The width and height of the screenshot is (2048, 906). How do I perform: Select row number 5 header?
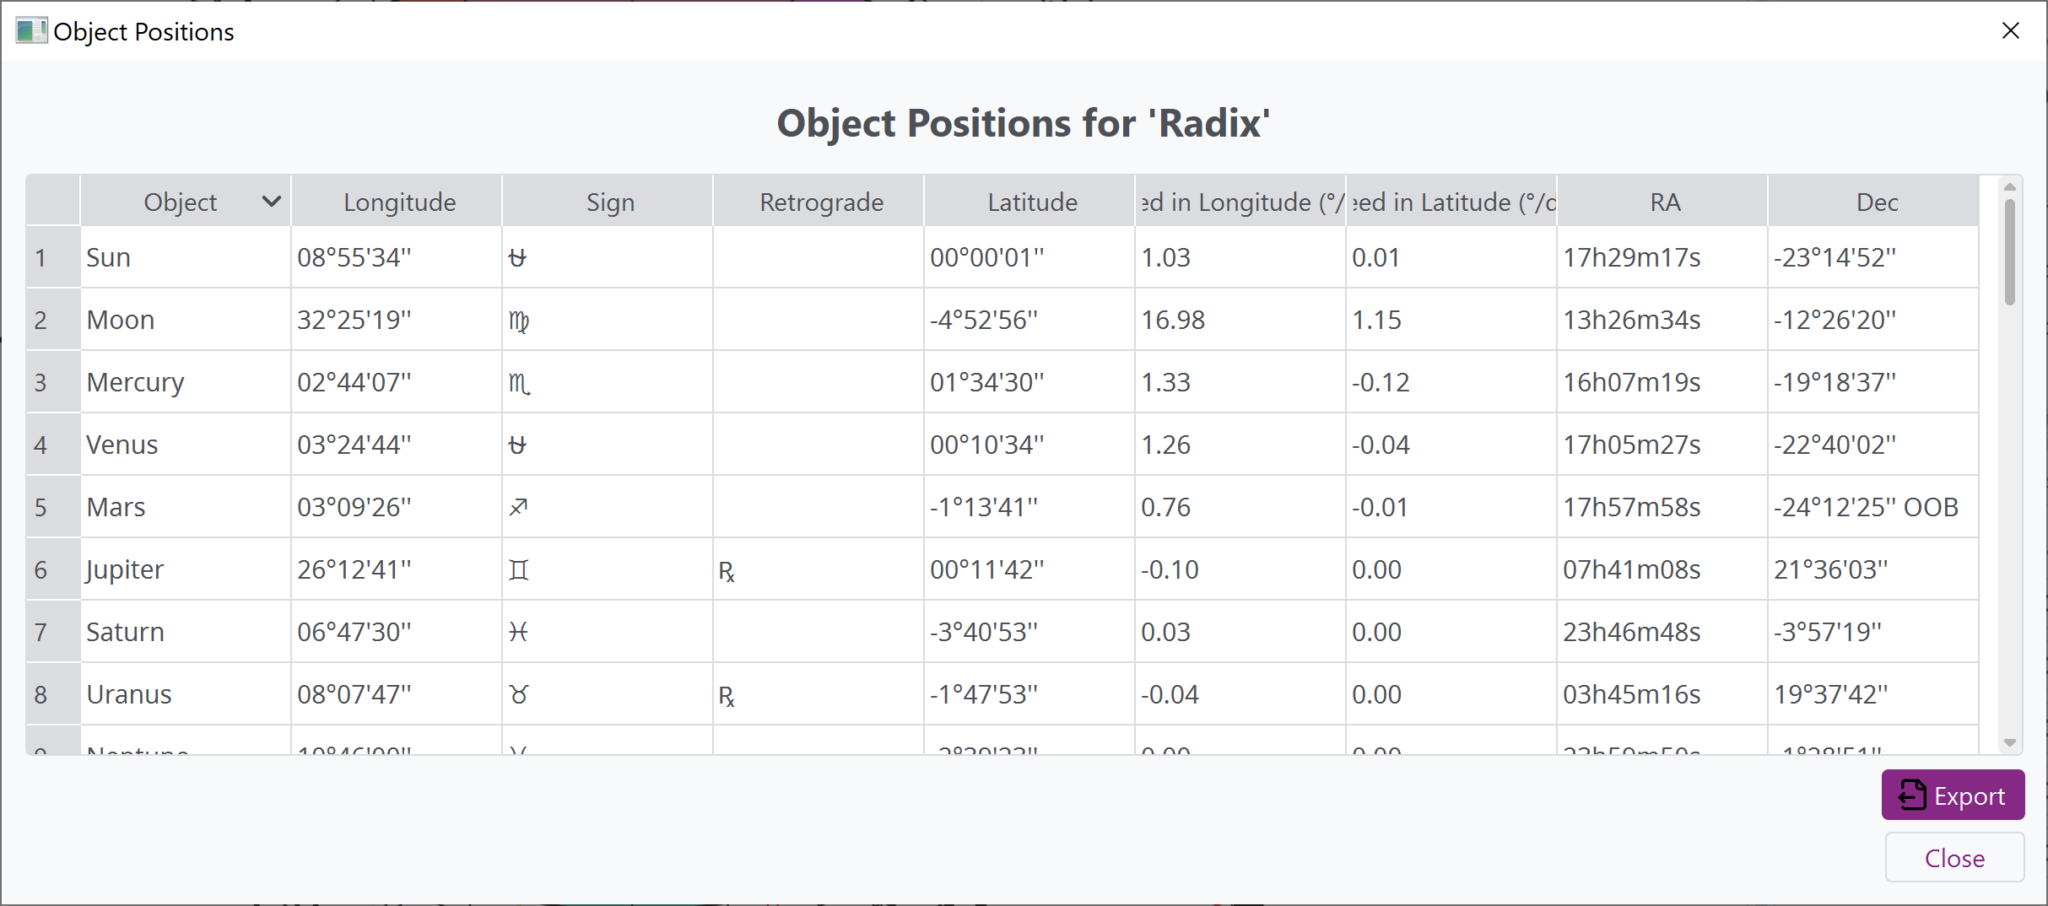click(41, 507)
